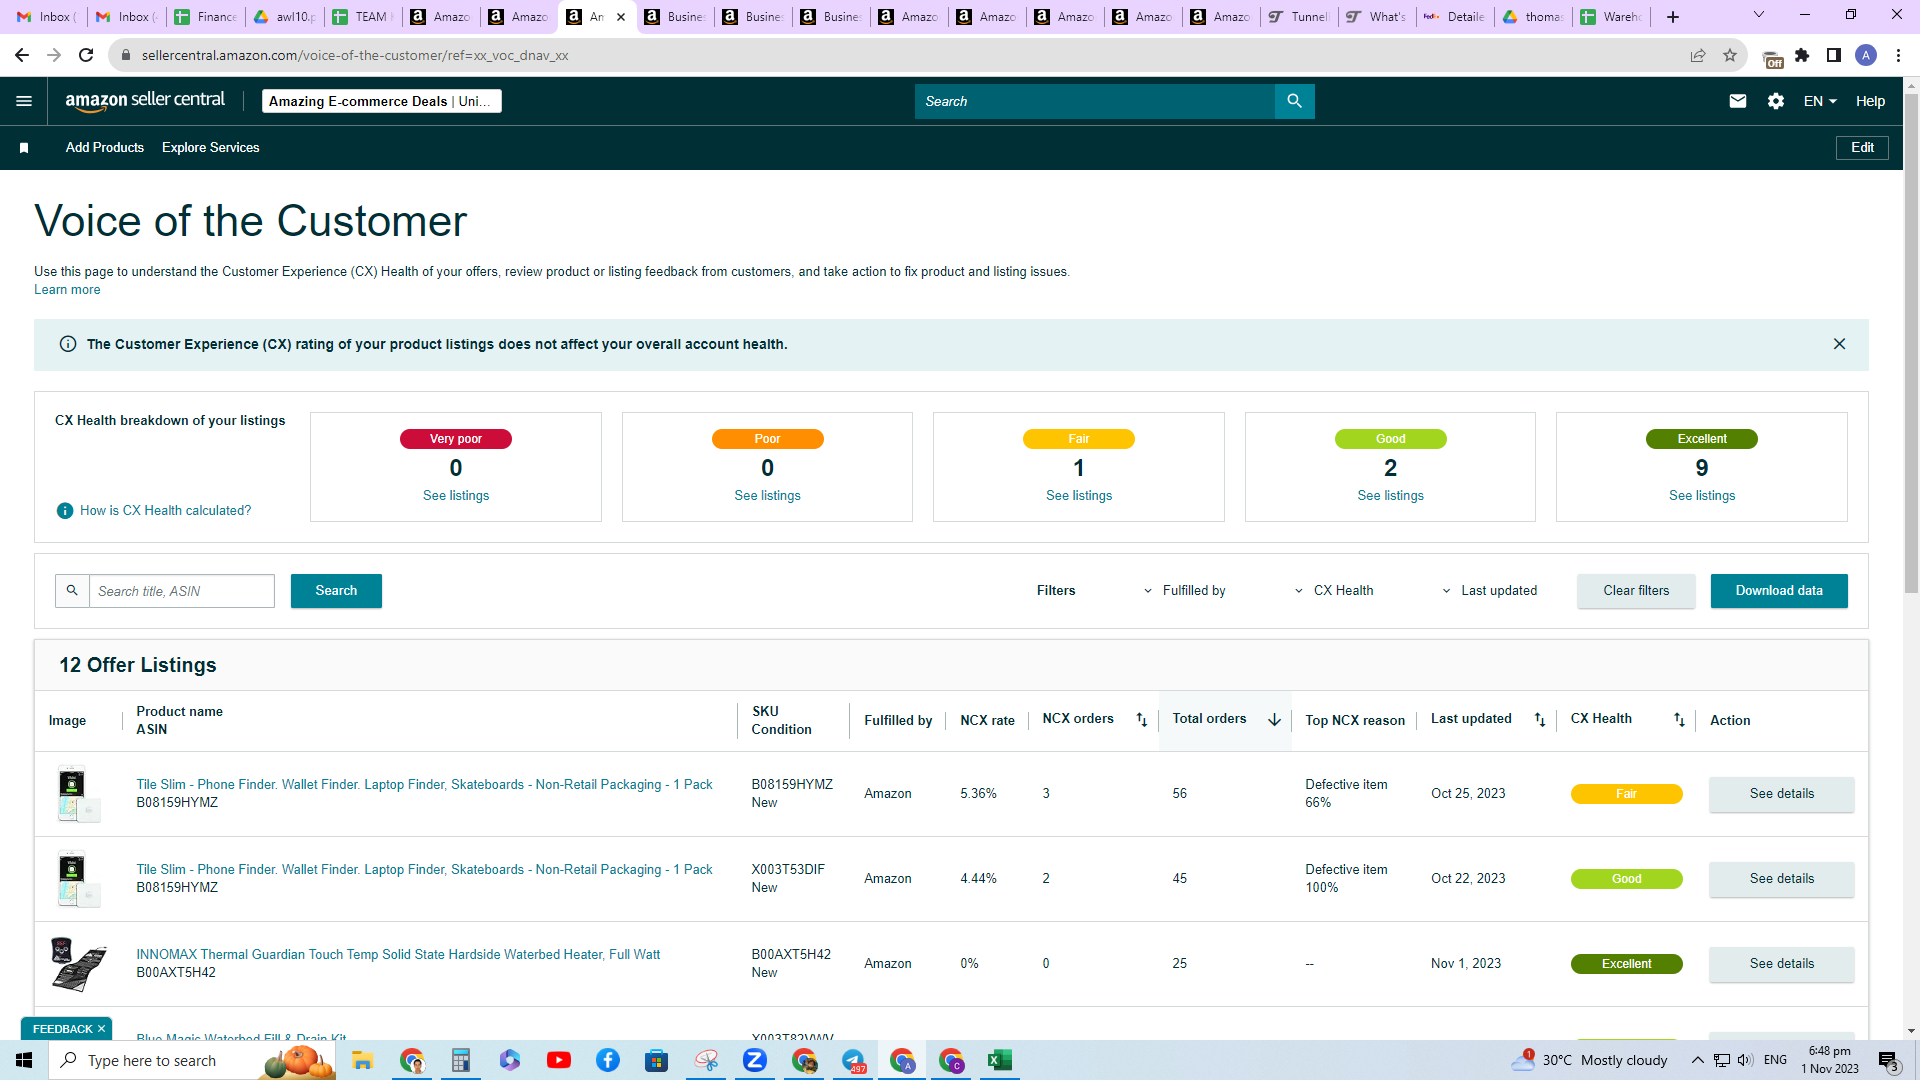See details for SKU B08159HYMZ row
Image resolution: width=1920 pixels, height=1080 pixels.
(1782, 794)
